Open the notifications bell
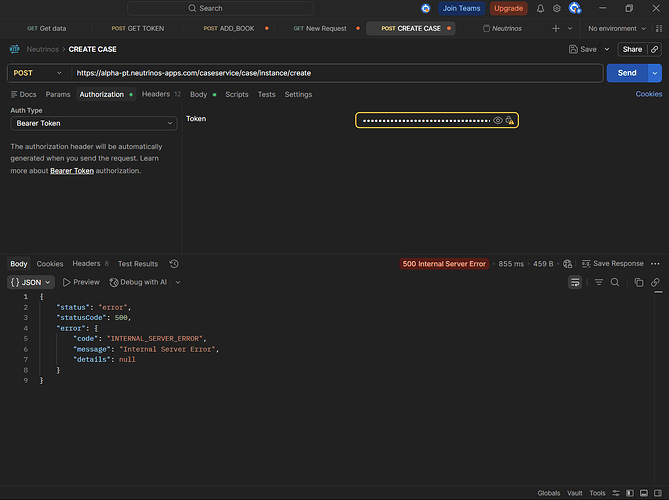This screenshot has height=500, width=669. 540,9
